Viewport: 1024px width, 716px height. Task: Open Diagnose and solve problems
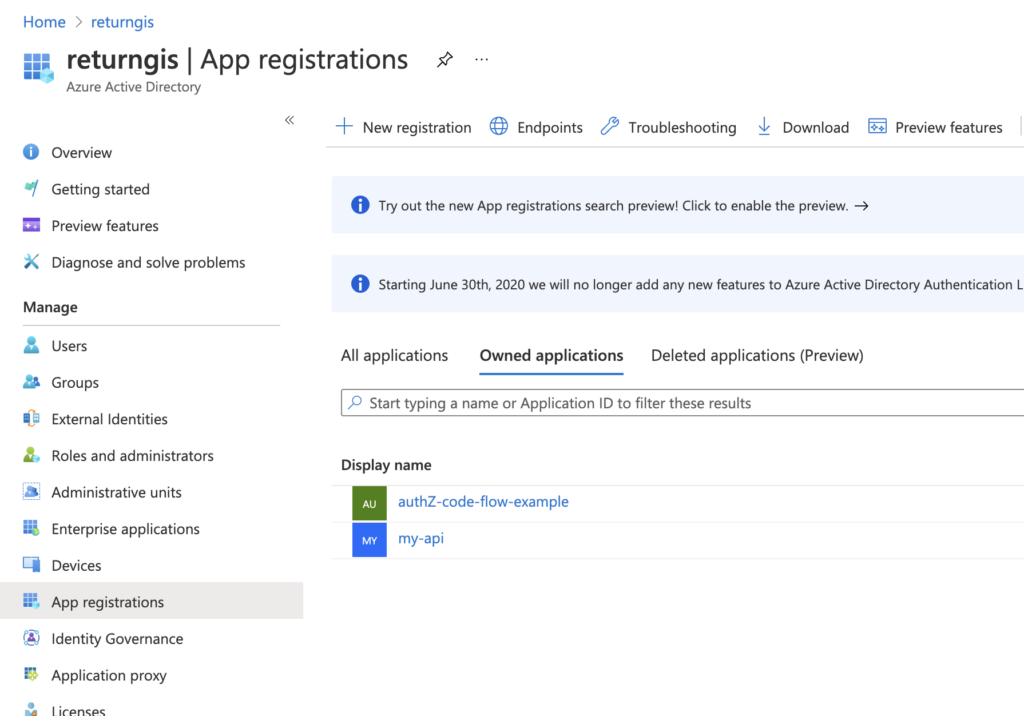pyautogui.click(x=148, y=262)
